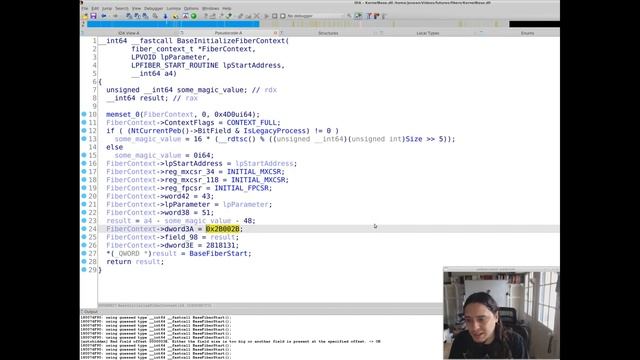Image resolution: width=640 pixels, height=360 pixels.
Task: Switch to the Pseudocode-A tab
Action: point(229,33)
